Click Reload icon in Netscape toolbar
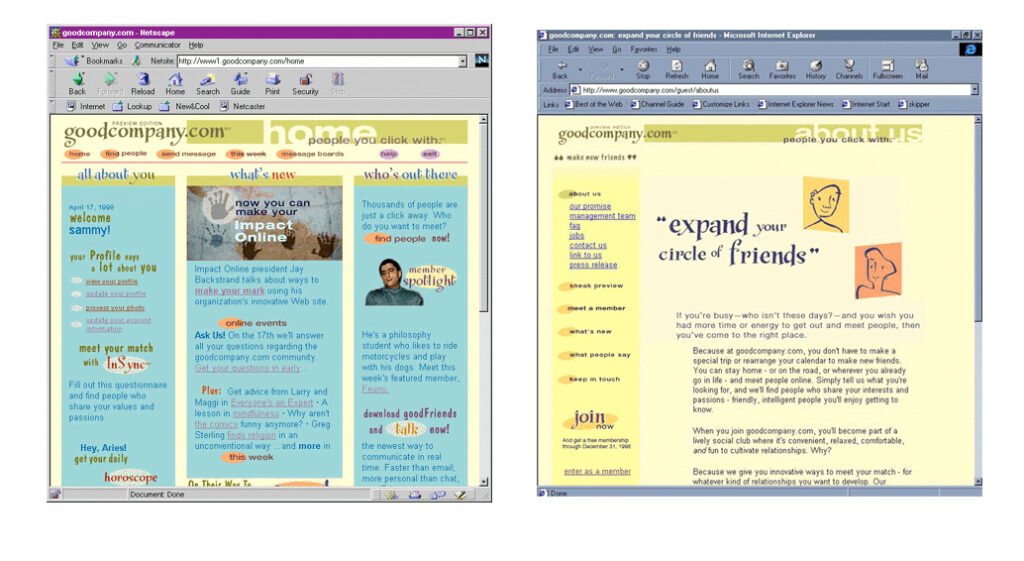 142,84
